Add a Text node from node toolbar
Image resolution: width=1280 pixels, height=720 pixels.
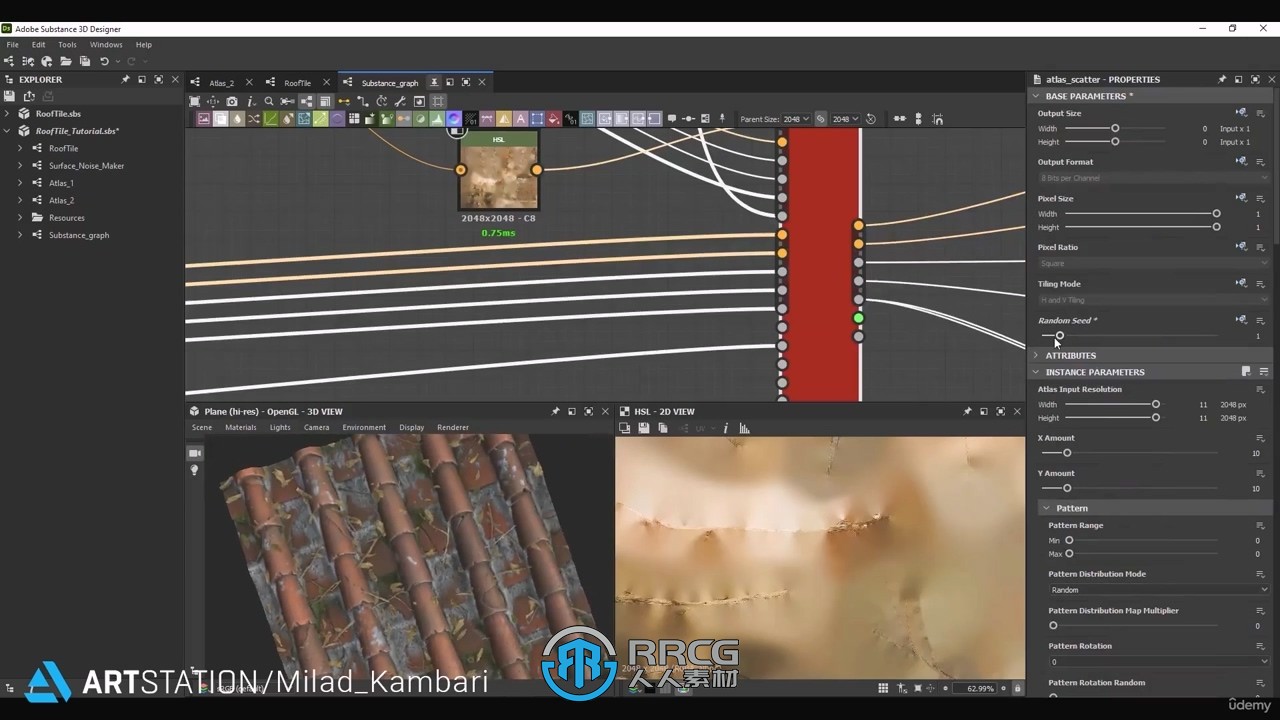coord(521,119)
